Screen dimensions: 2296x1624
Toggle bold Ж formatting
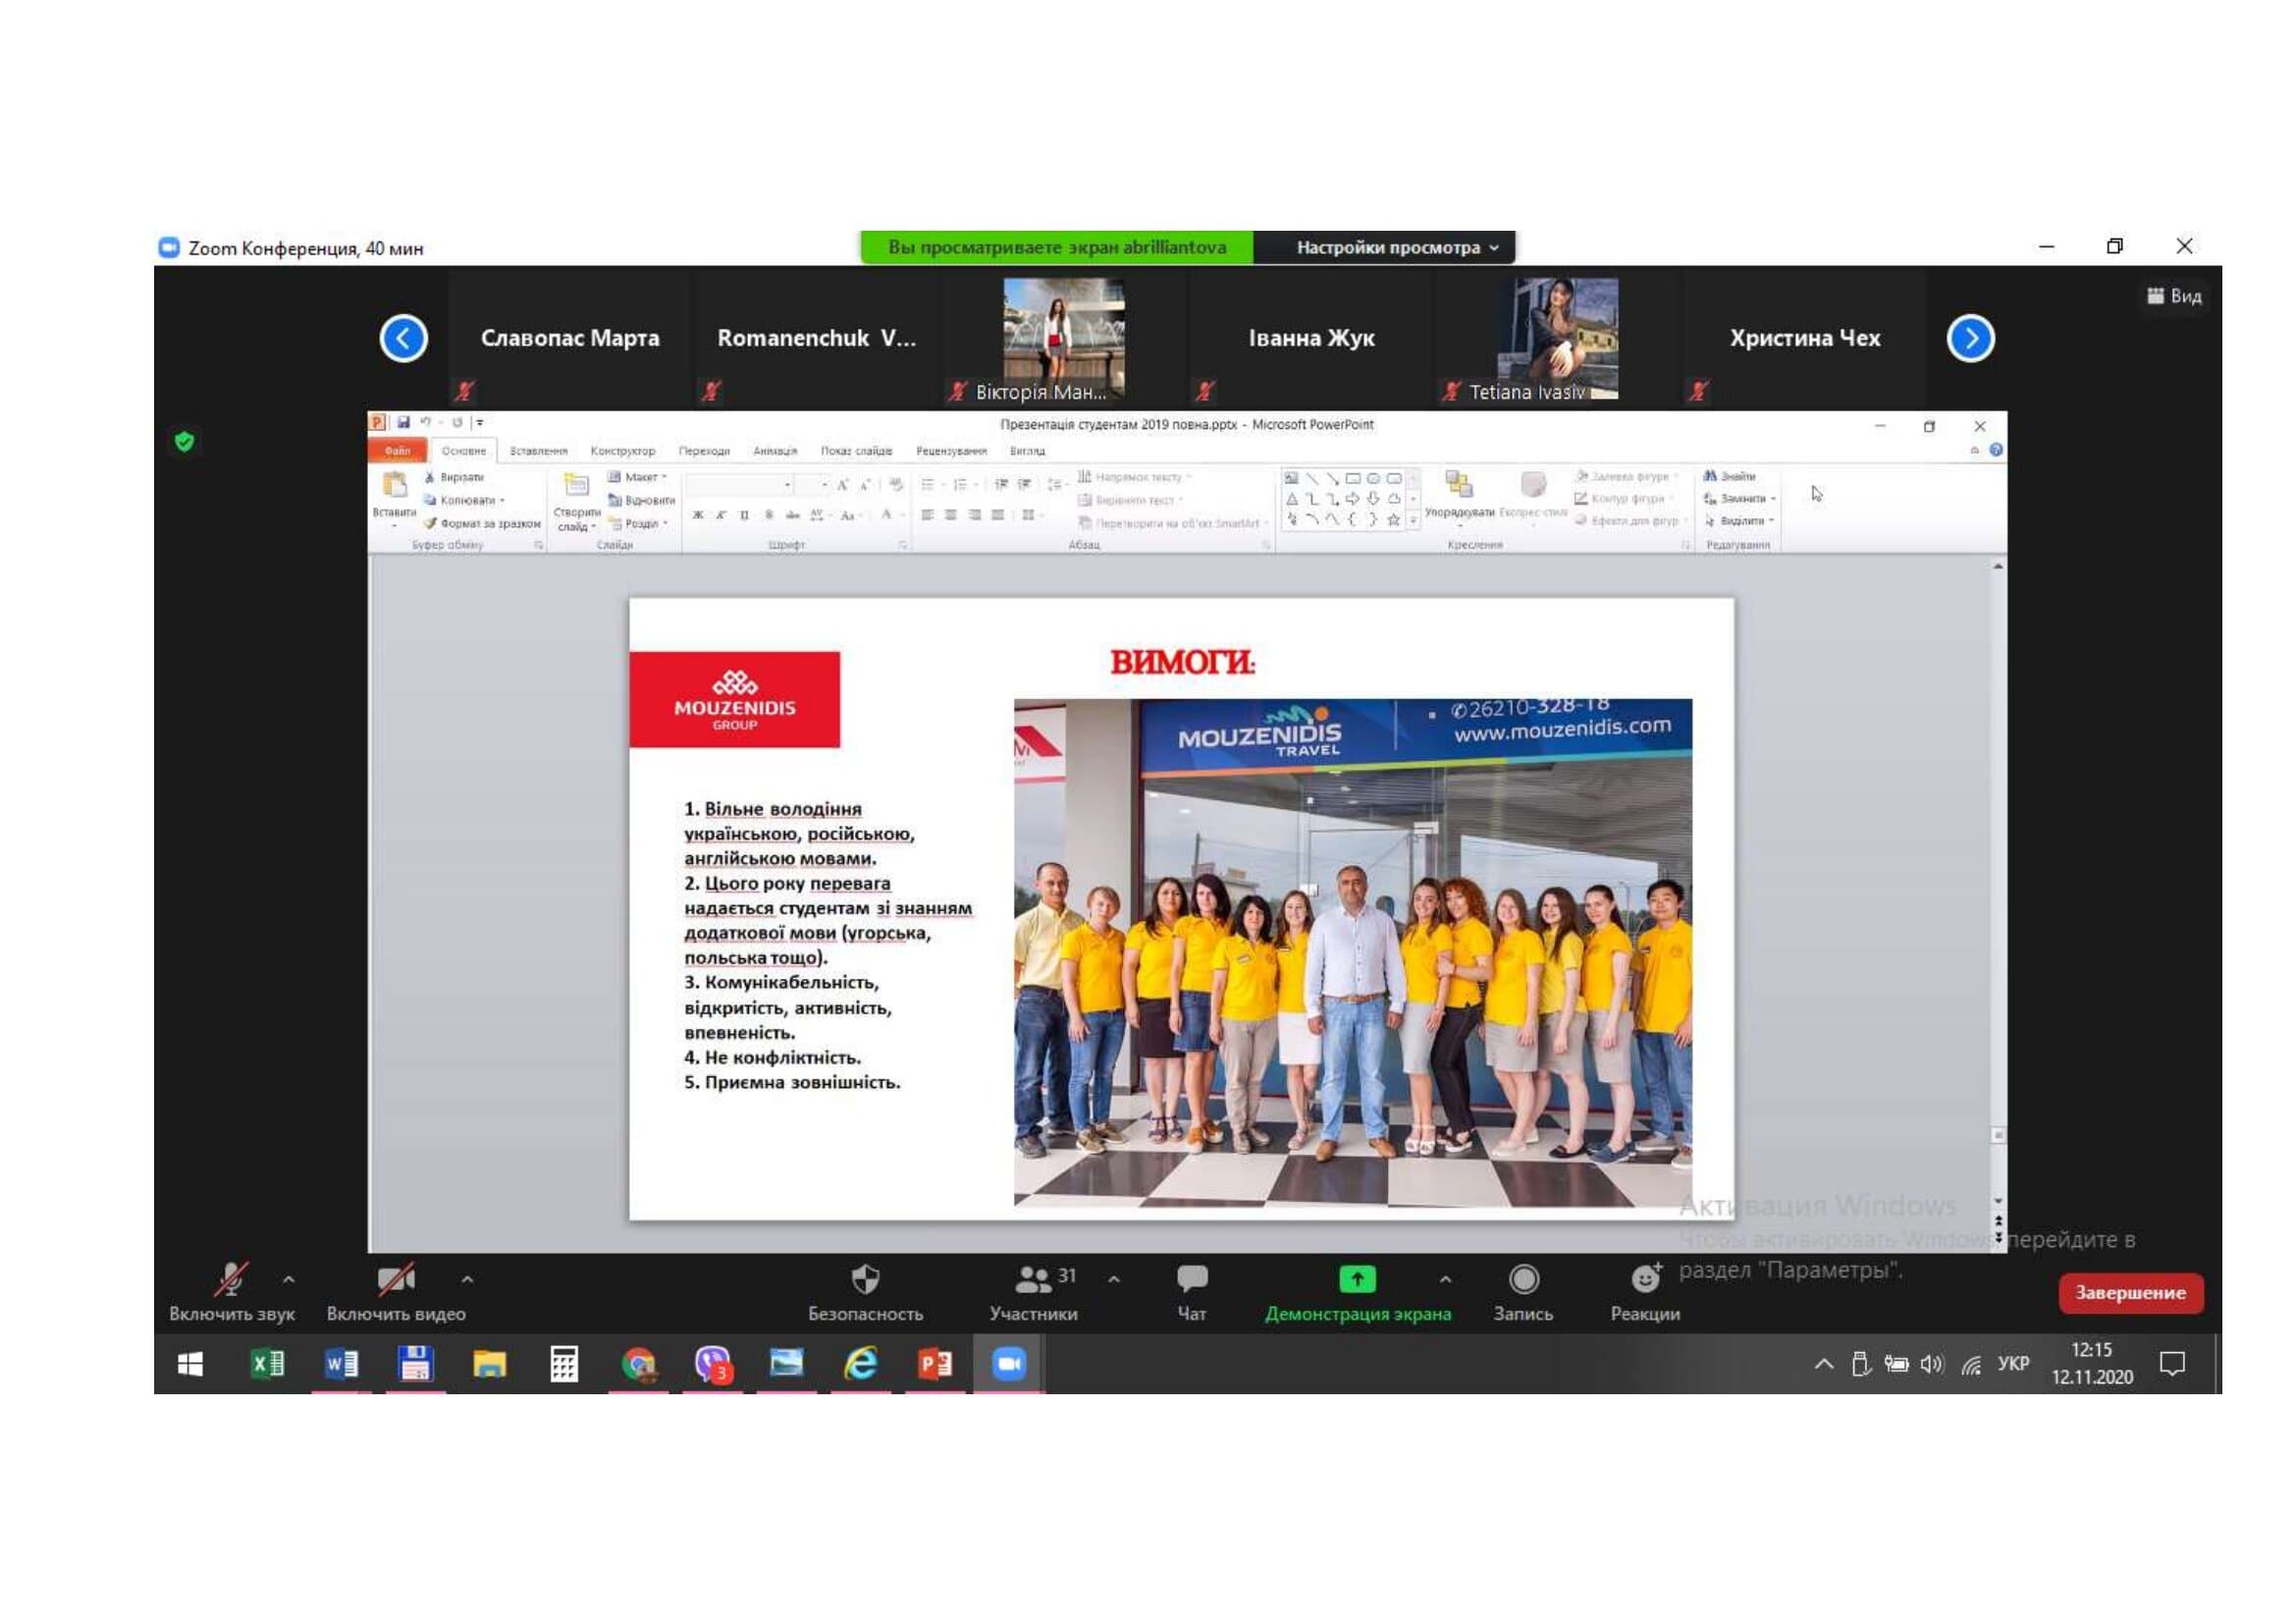pyautogui.click(x=698, y=515)
